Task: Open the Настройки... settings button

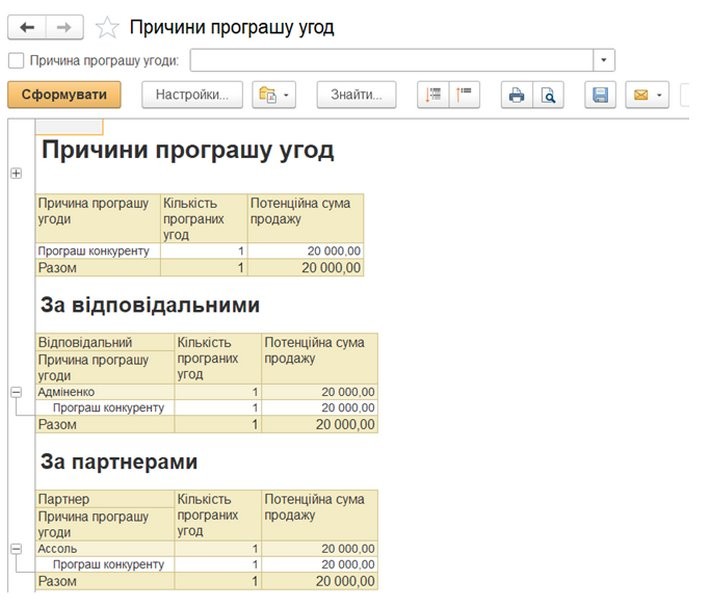Action: pos(193,95)
